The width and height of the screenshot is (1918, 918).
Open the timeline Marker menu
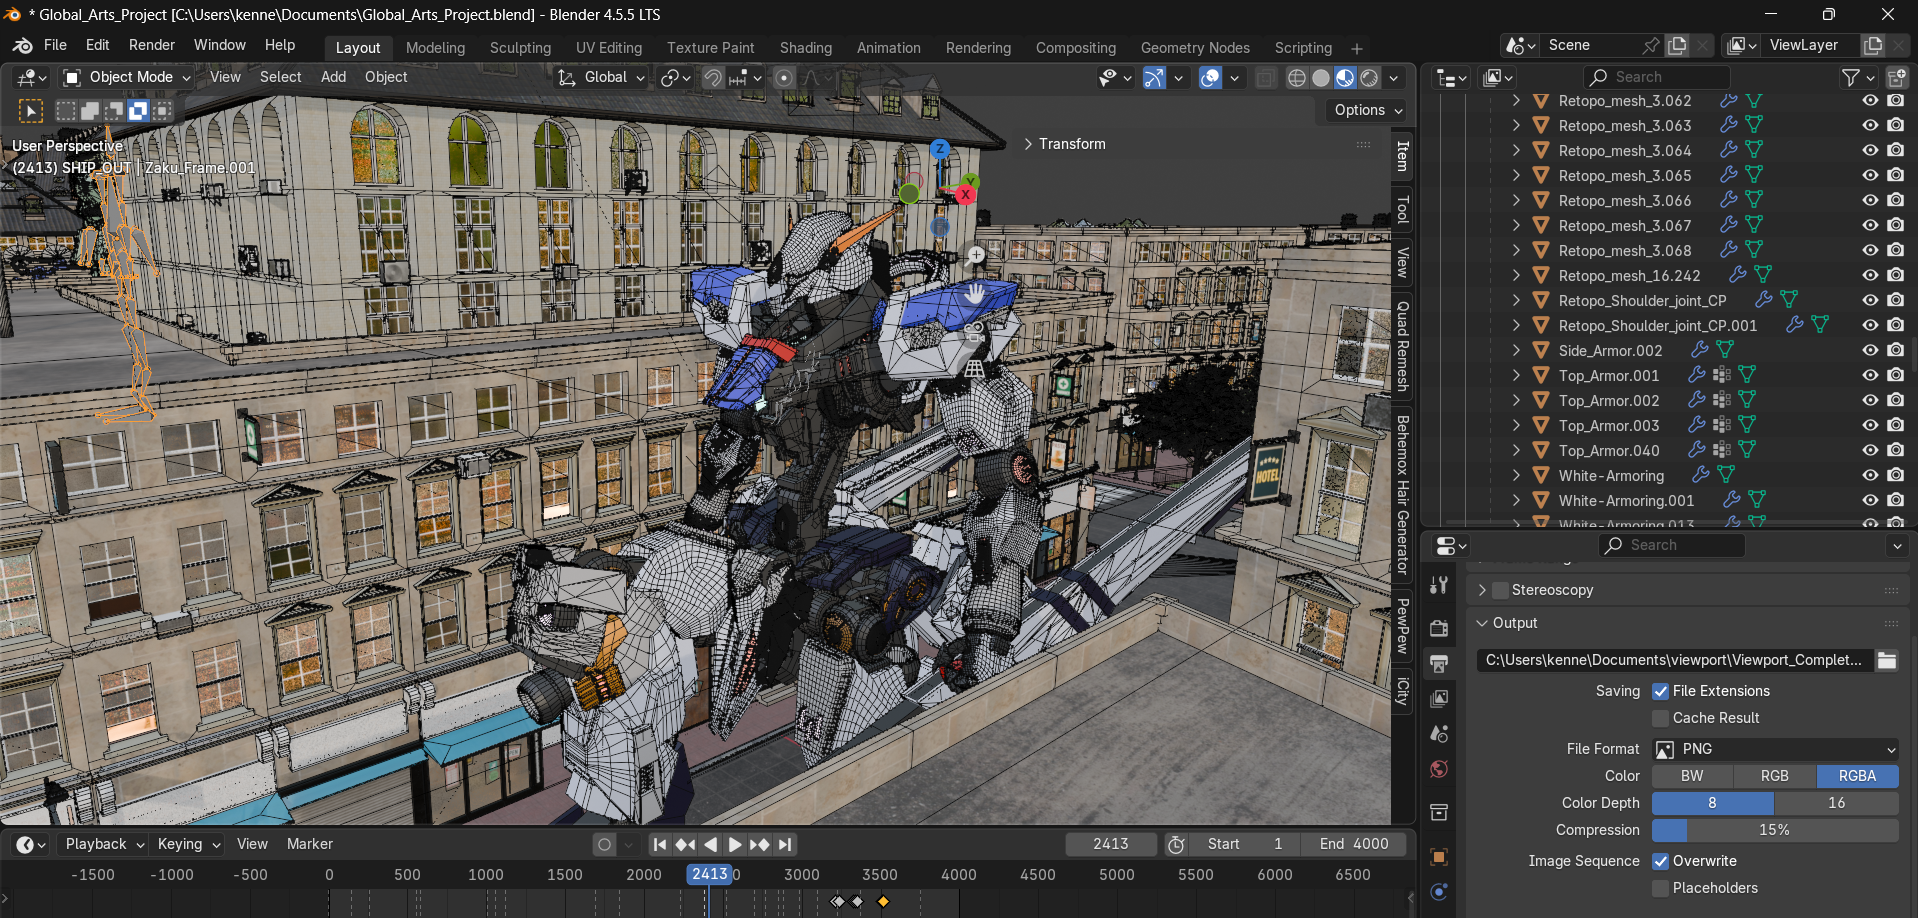(x=310, y=845)
